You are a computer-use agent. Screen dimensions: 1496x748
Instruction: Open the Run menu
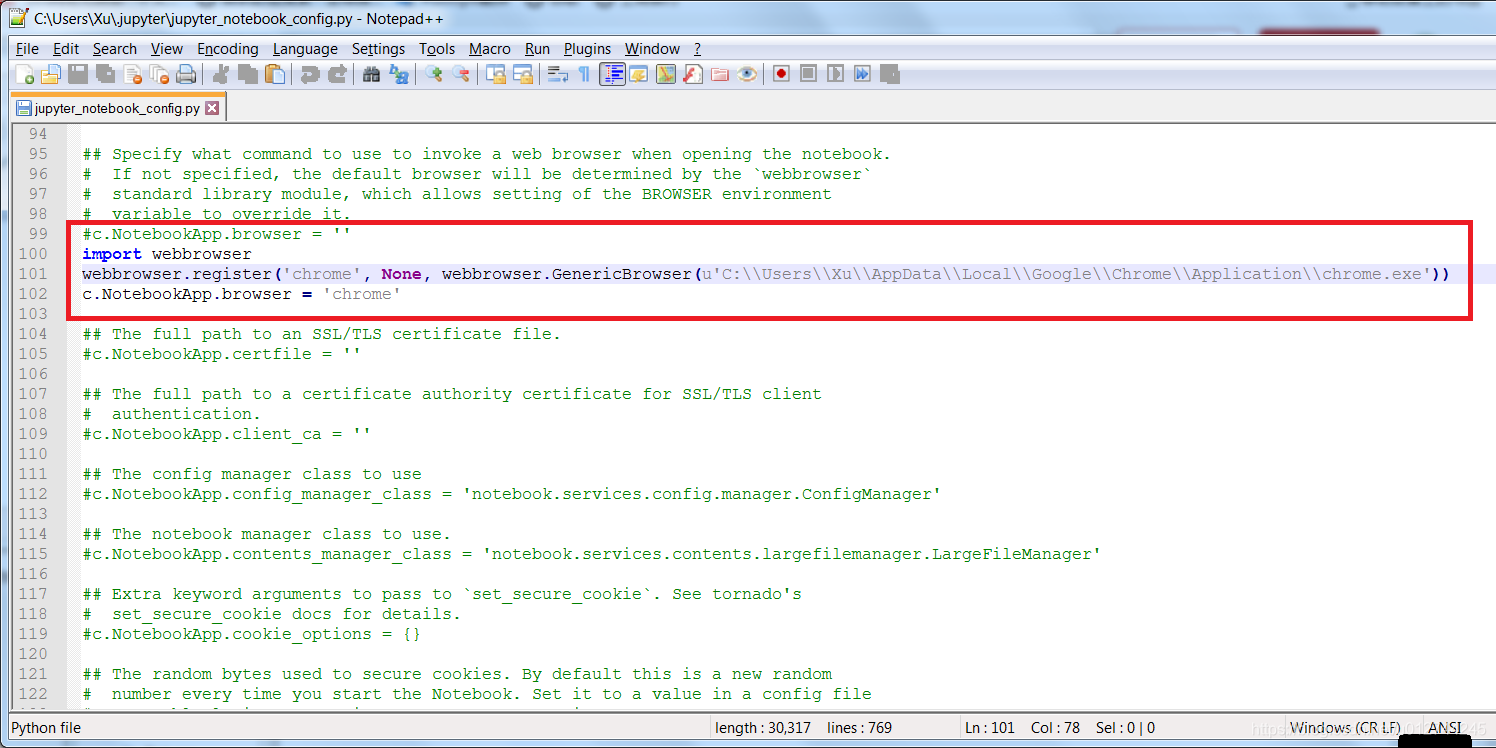pos(537,48)
